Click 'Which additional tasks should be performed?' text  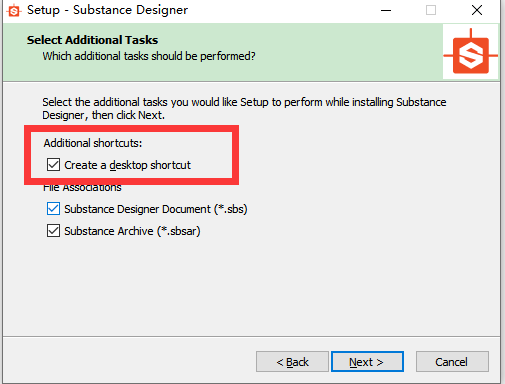click(149, 56)
